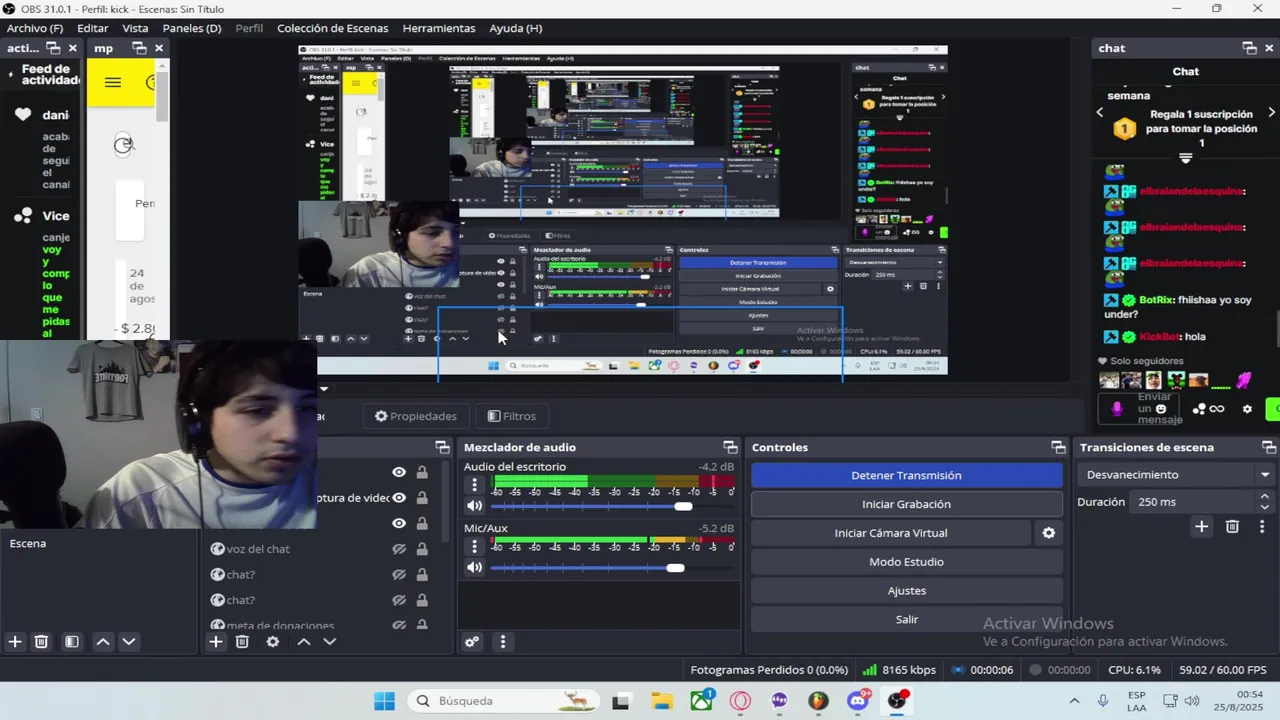Open File Explorer from taskbar
1280x720 pixels.
(x=662, y=701)
